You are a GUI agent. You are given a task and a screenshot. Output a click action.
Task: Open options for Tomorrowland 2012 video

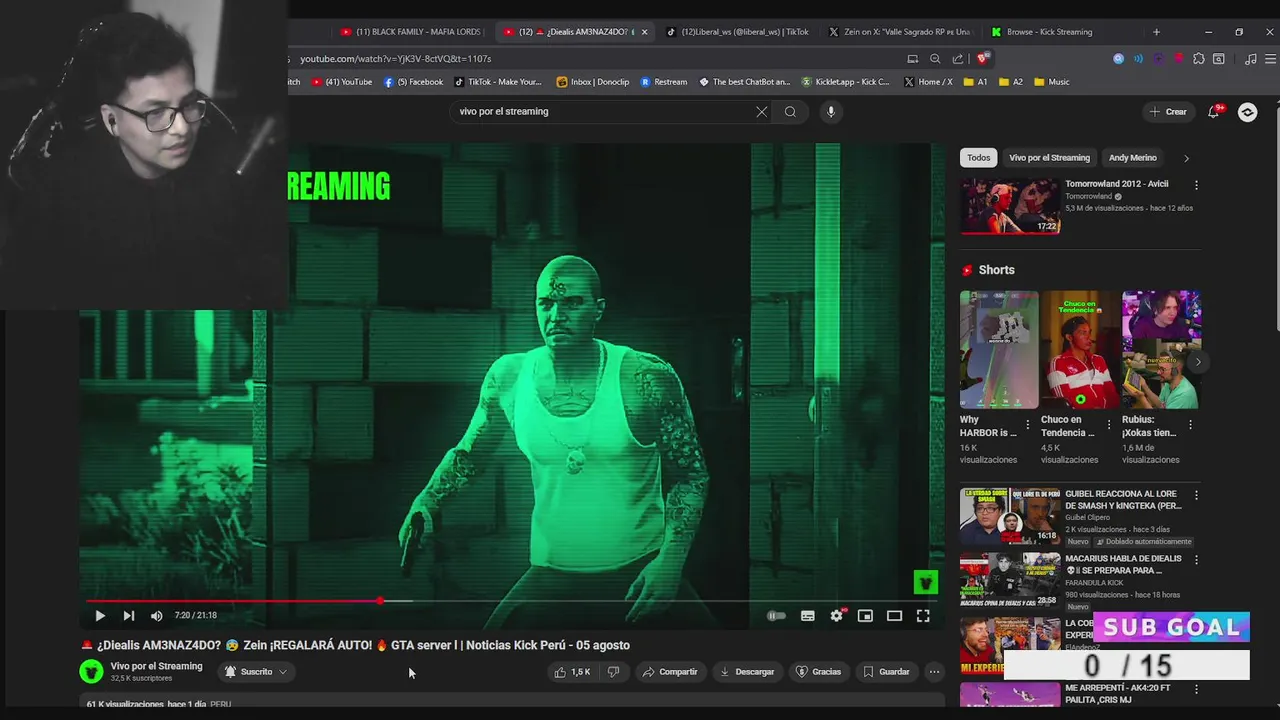click(1196, 185)
